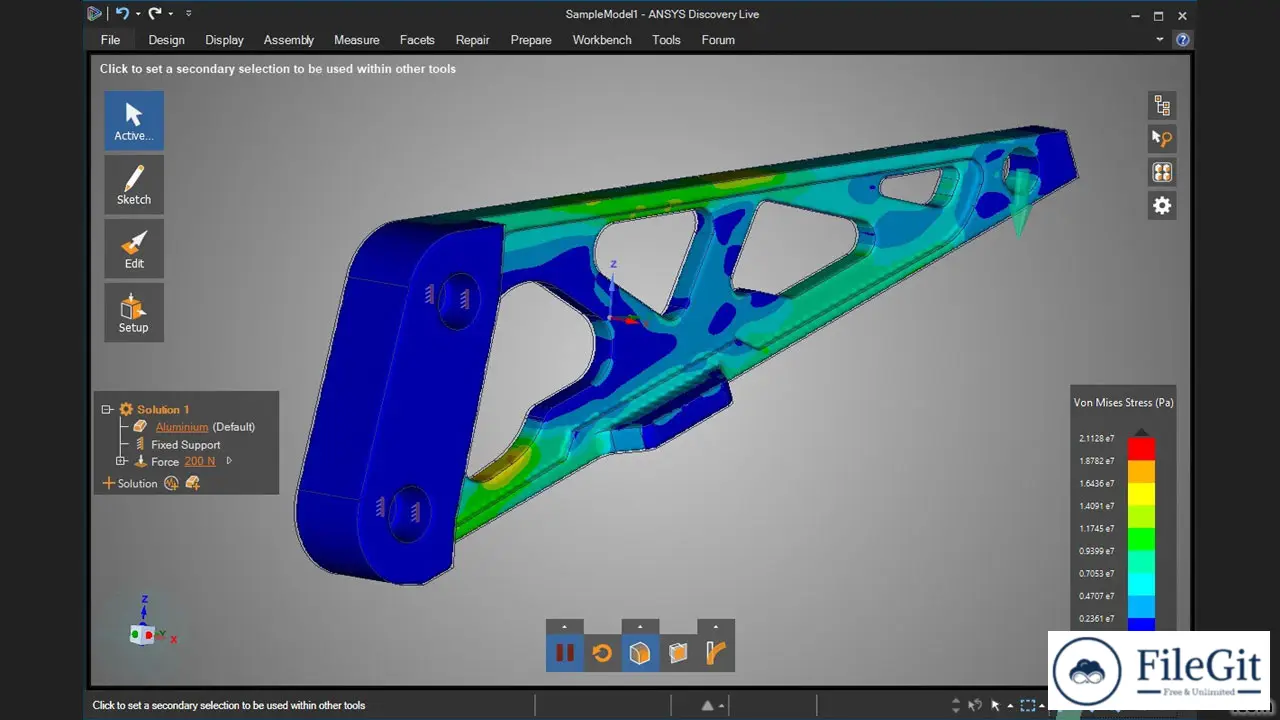
Task: Open the quick access toolbar customize dropdown
Action: (189, 14)
